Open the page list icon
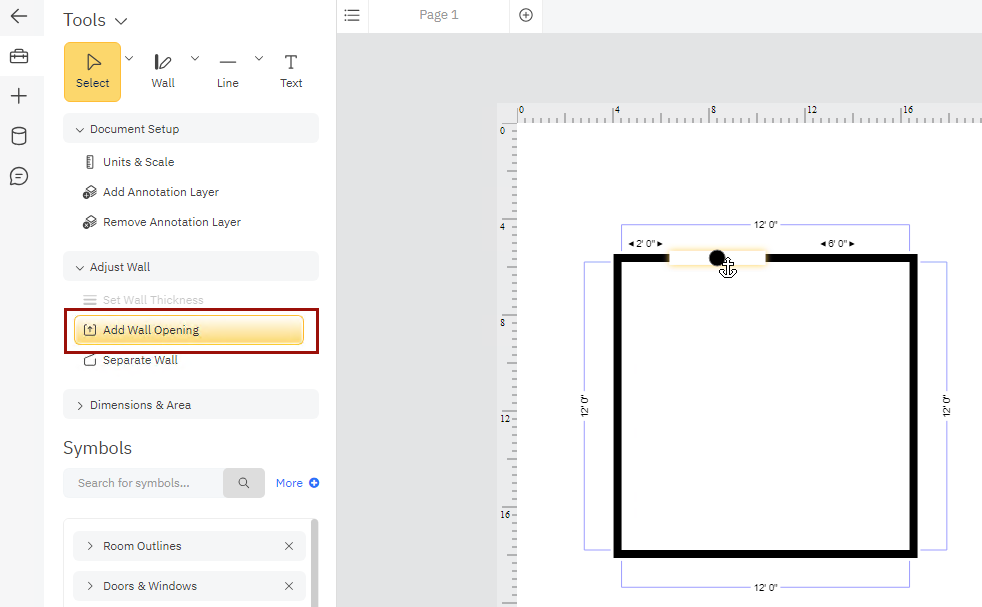982x607 pixels. pos(352,15)
